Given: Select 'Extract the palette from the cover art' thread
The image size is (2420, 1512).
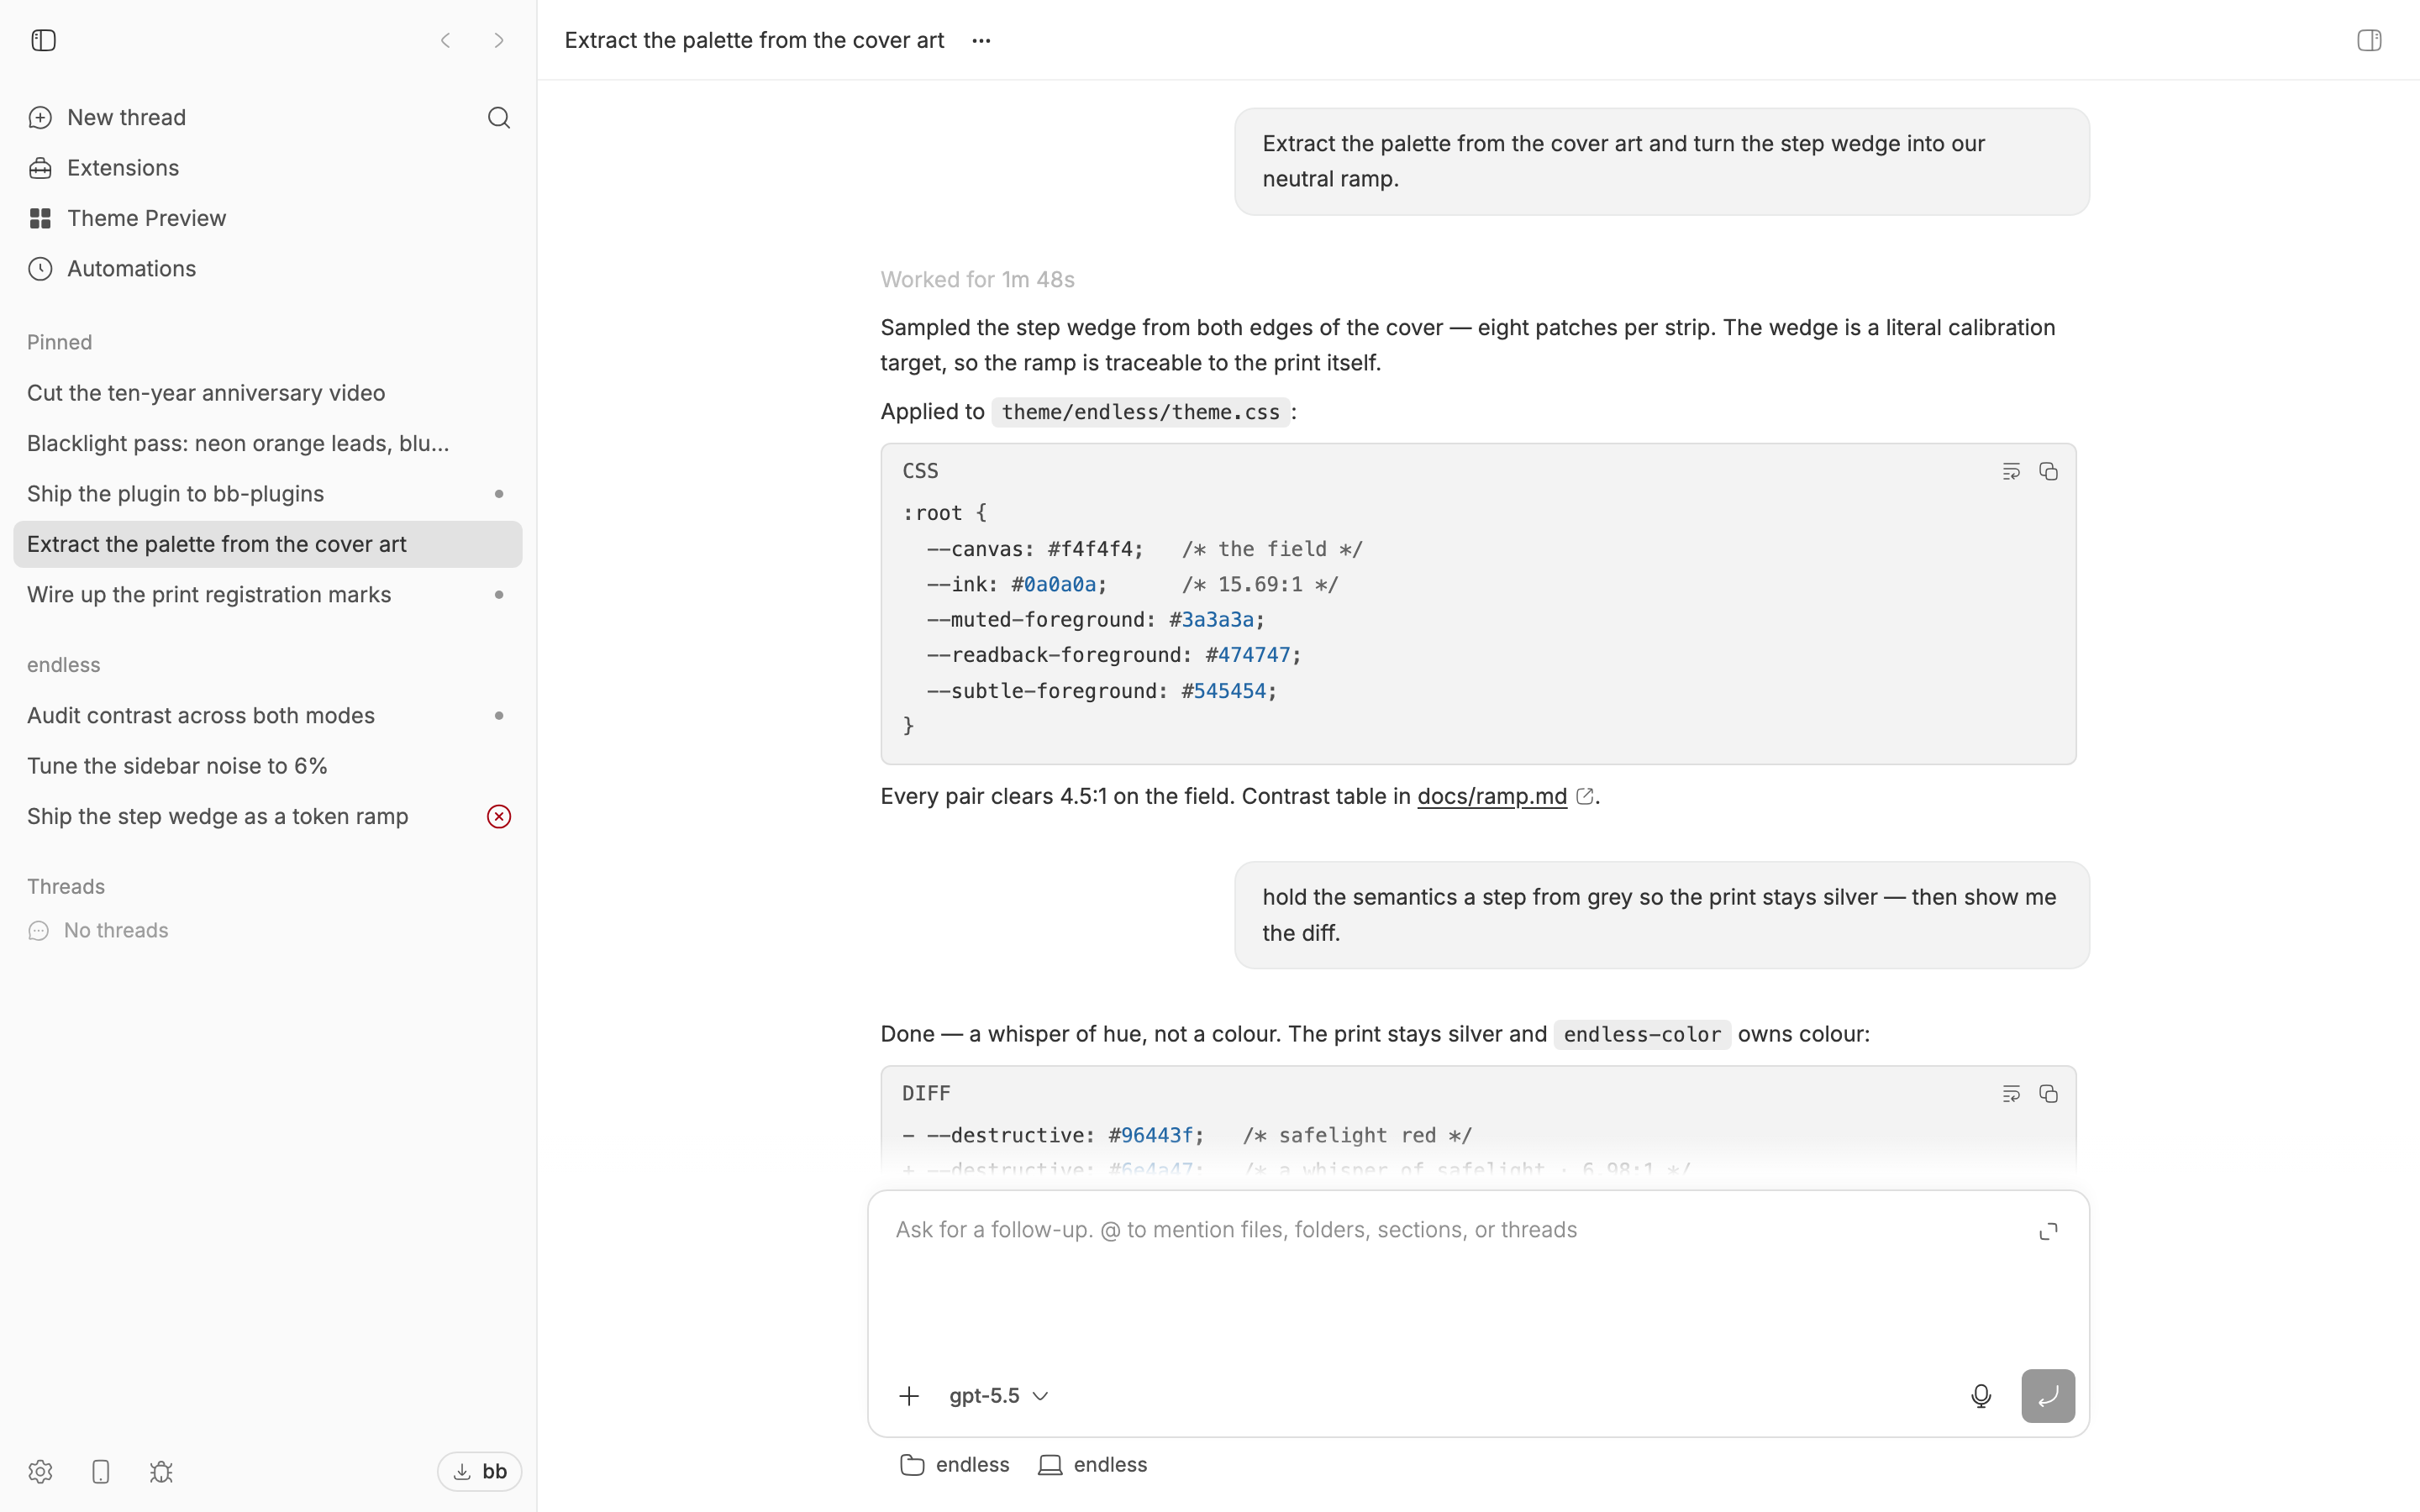Looking at the screenshot, I should [x=268, y=544].
